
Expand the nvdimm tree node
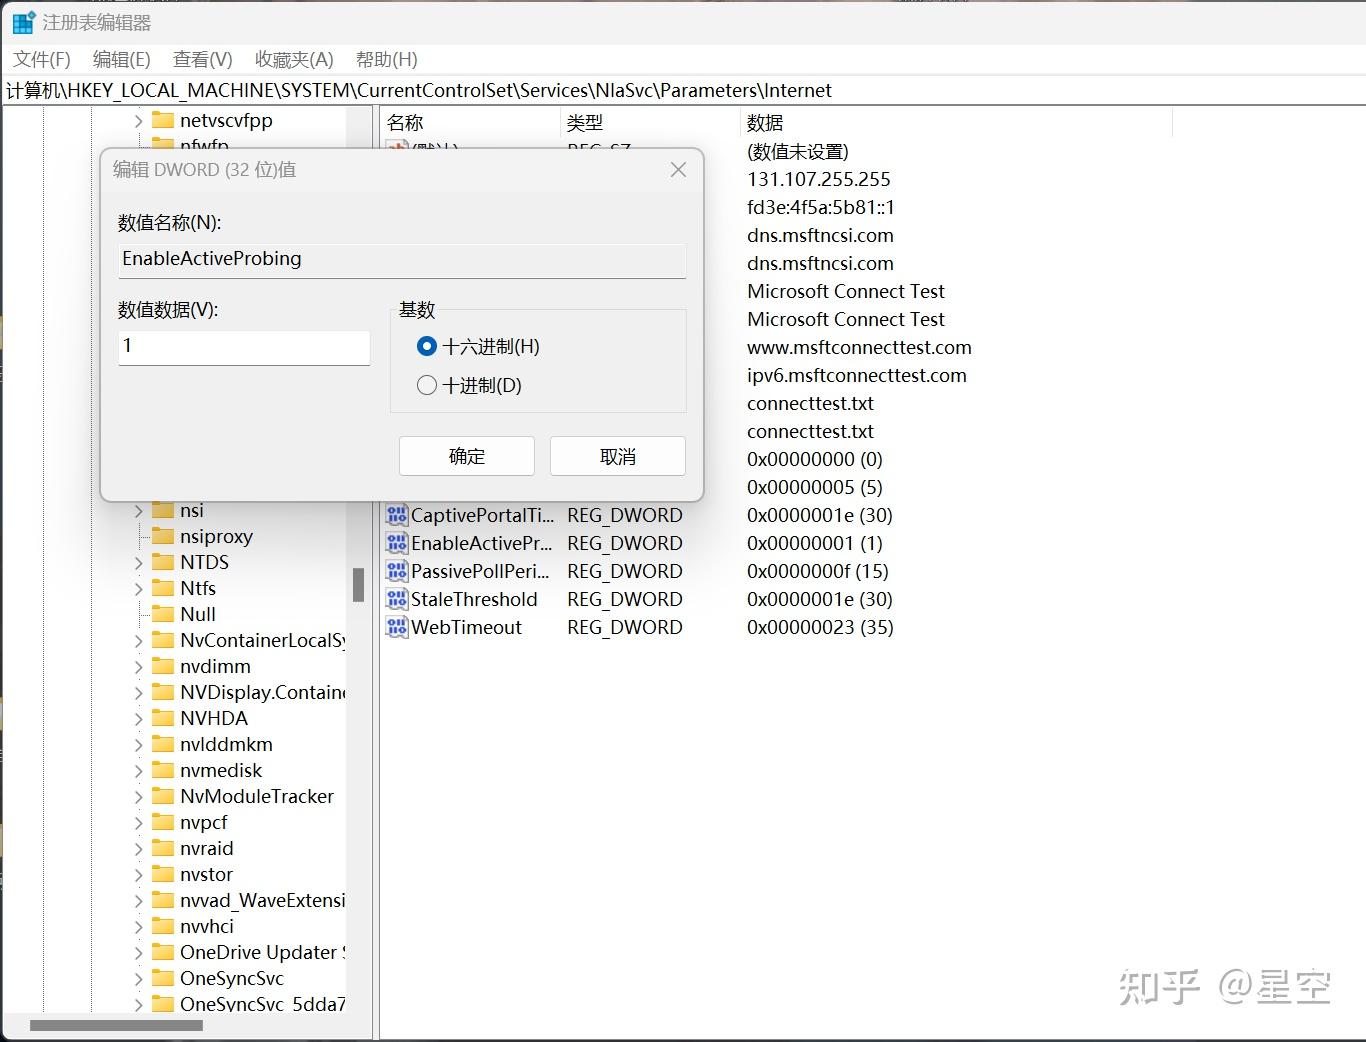pos(139,667)
